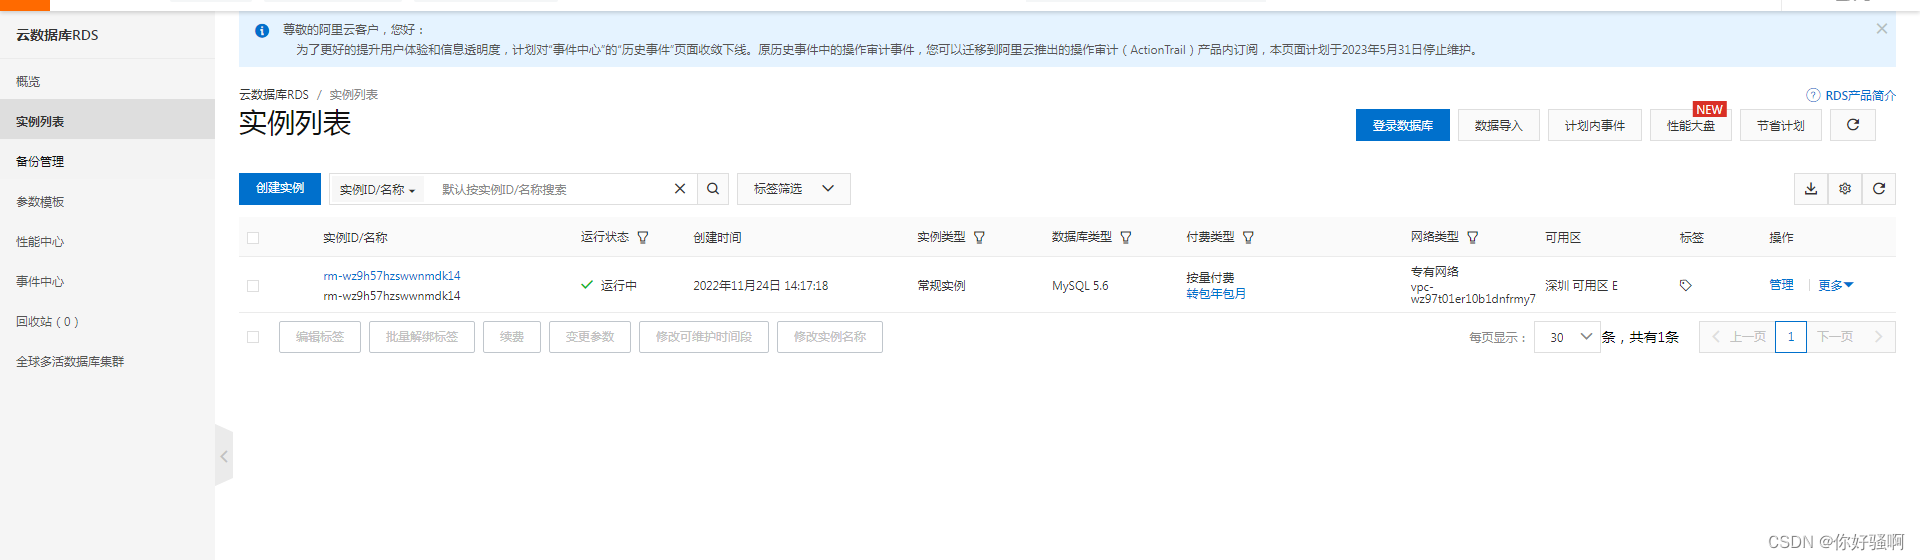Click the MySQL 5.6 cell
Screen dimensions: 1920x560
(x=1080, y=286)
